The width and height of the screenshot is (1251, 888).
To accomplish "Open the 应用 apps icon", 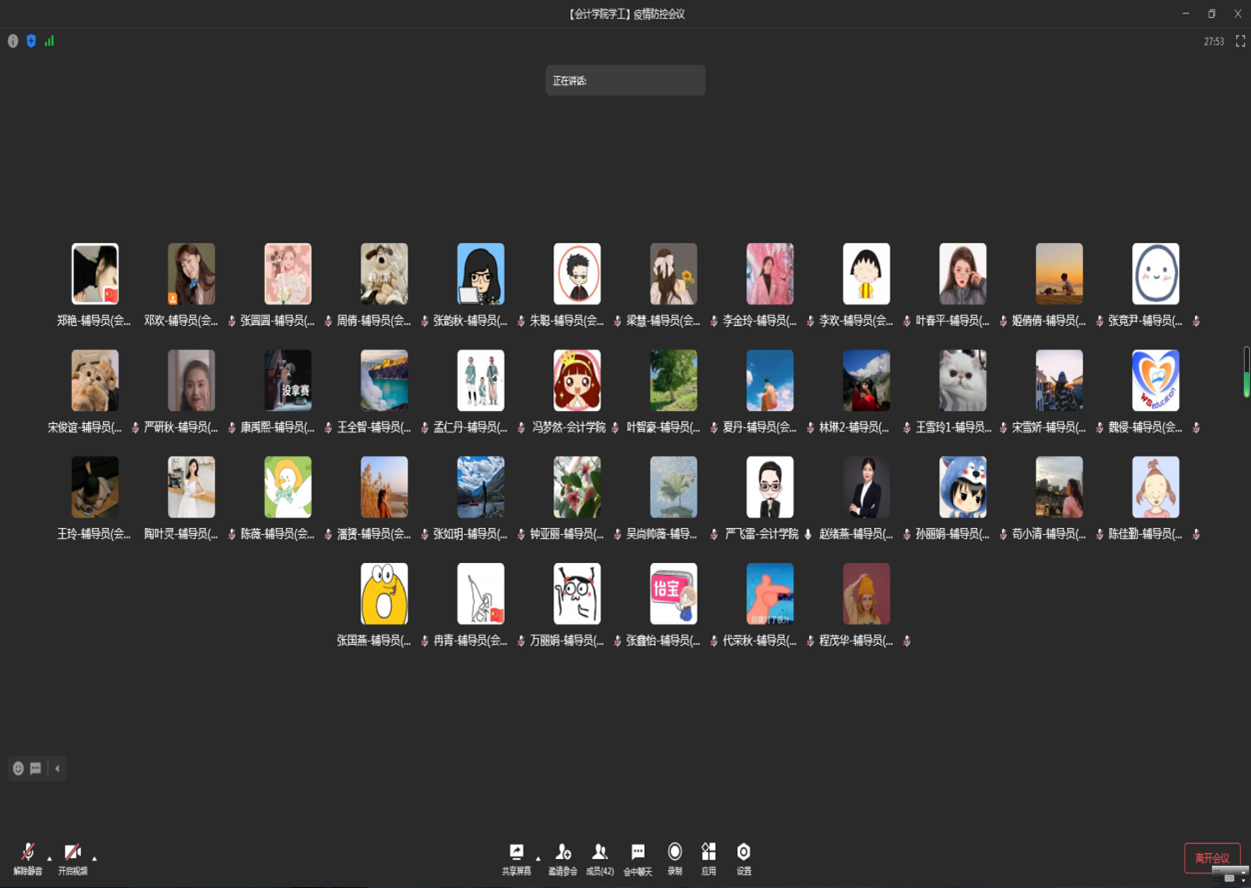I will click(x=708, y=853).
